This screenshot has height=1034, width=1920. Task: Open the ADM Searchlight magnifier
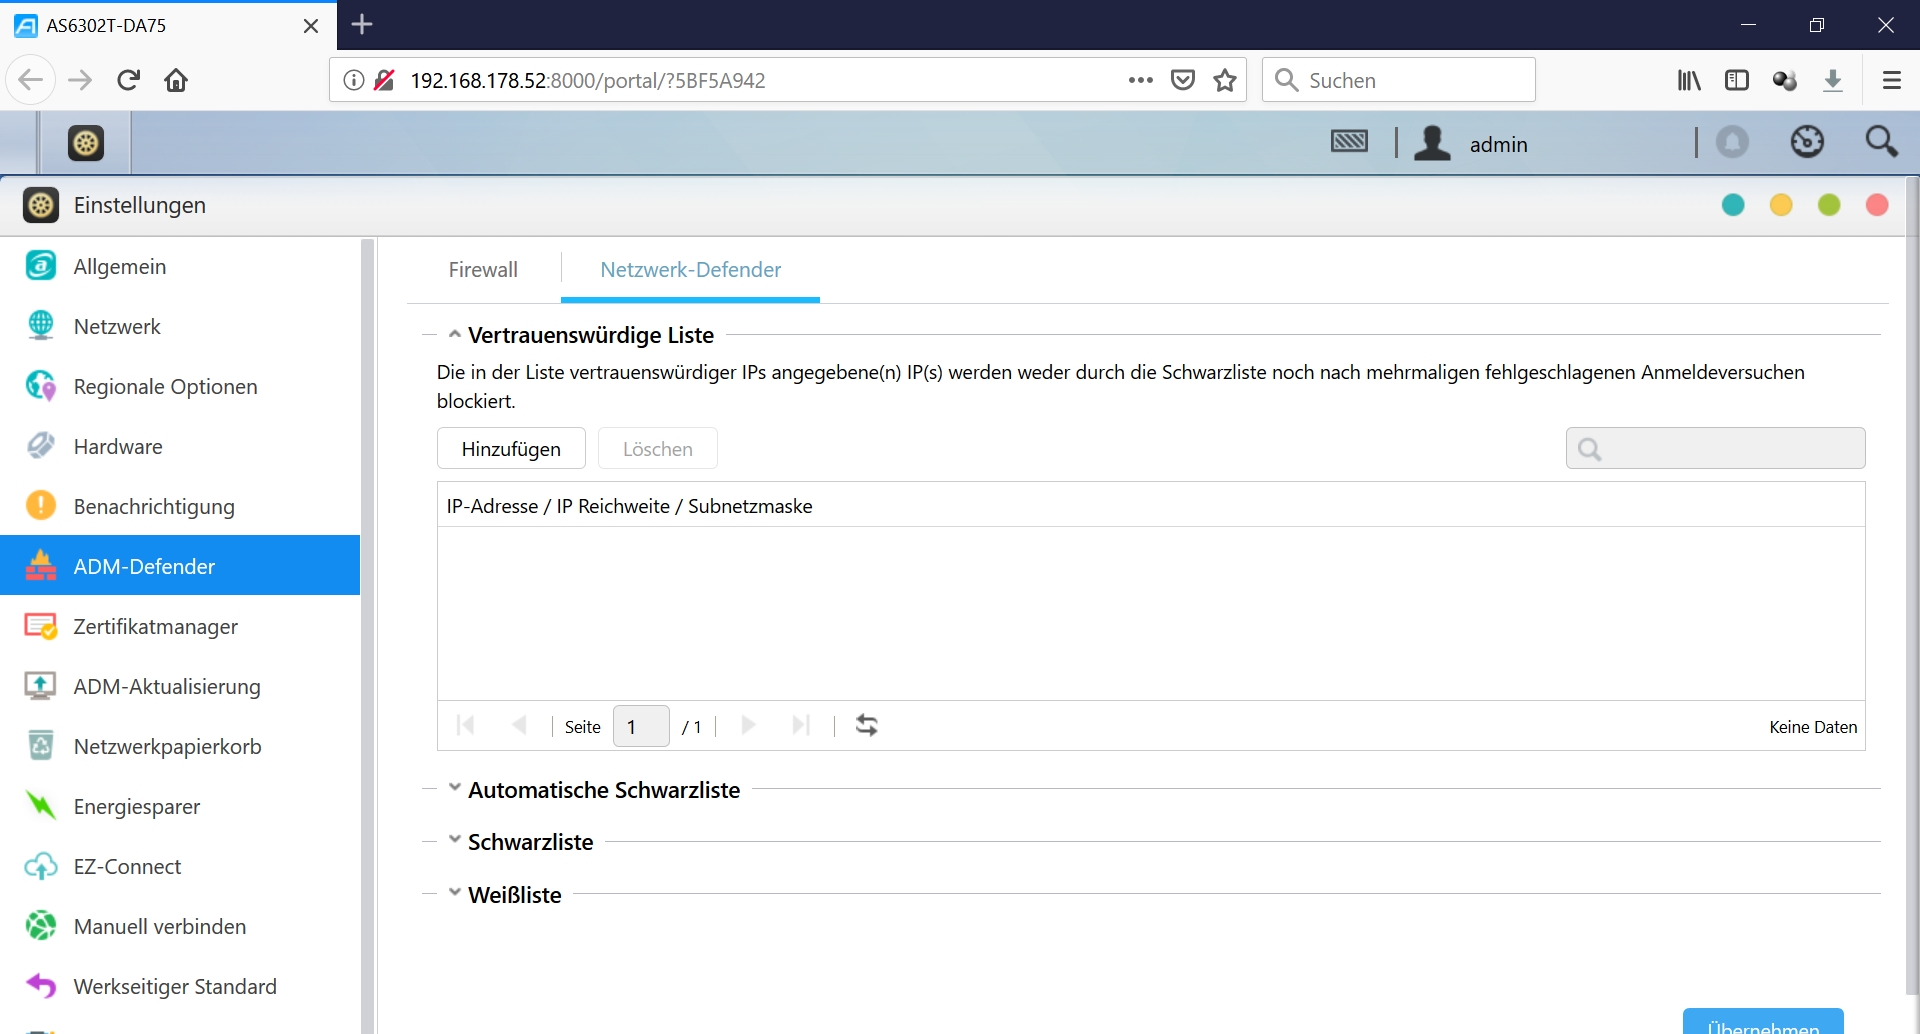click(1882, 142)
